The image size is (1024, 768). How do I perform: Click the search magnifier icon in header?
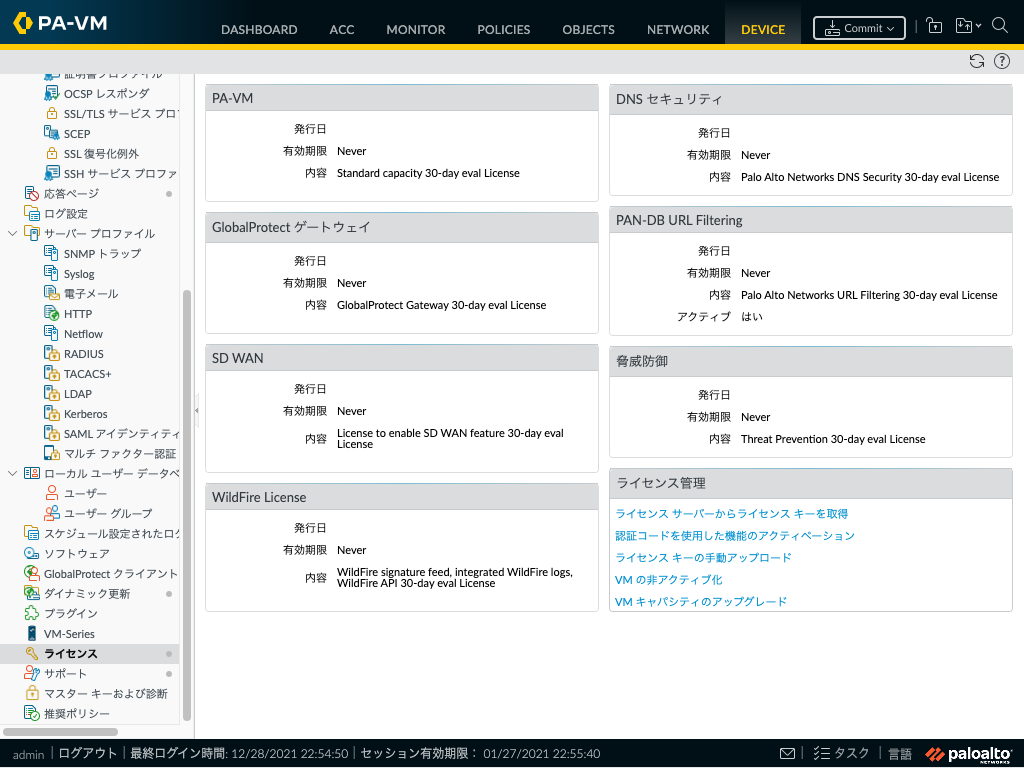point(1000,25)
